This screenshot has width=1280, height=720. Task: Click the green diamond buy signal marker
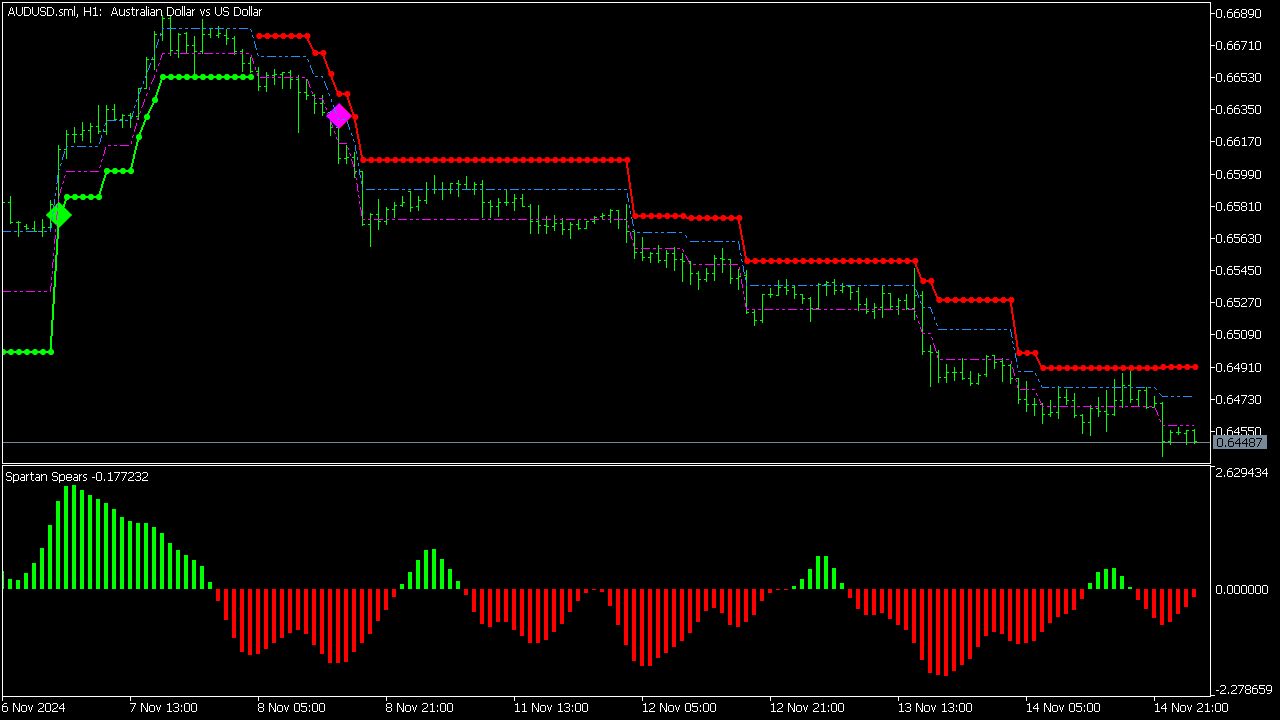point(59,215)
